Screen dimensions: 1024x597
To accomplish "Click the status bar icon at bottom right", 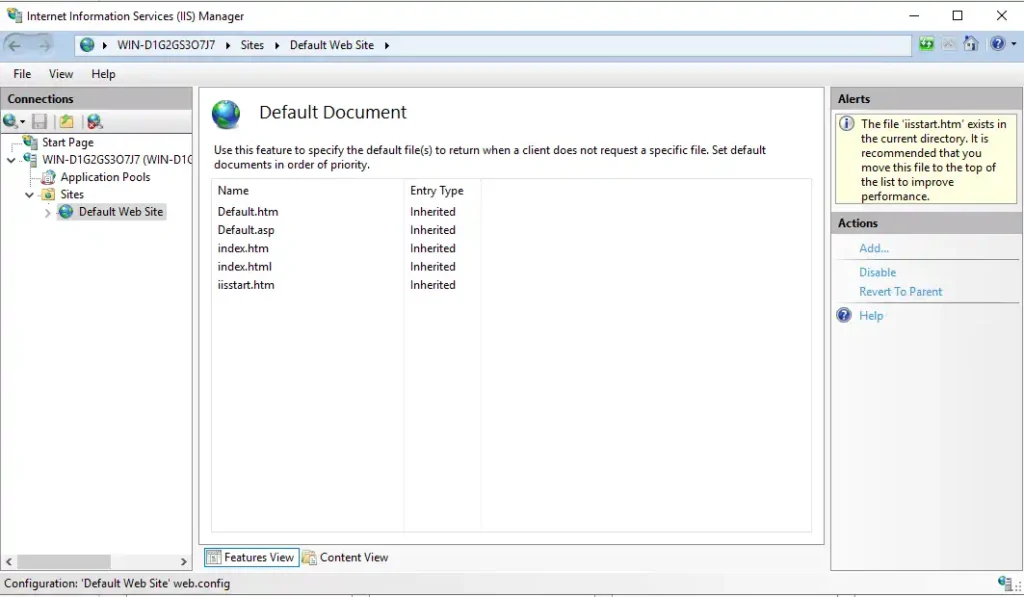I will [1006, 583].
